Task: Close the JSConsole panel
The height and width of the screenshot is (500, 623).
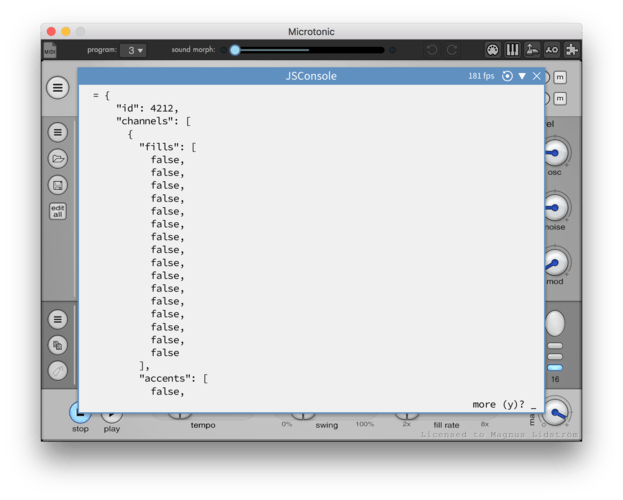Action: [536, 76]
